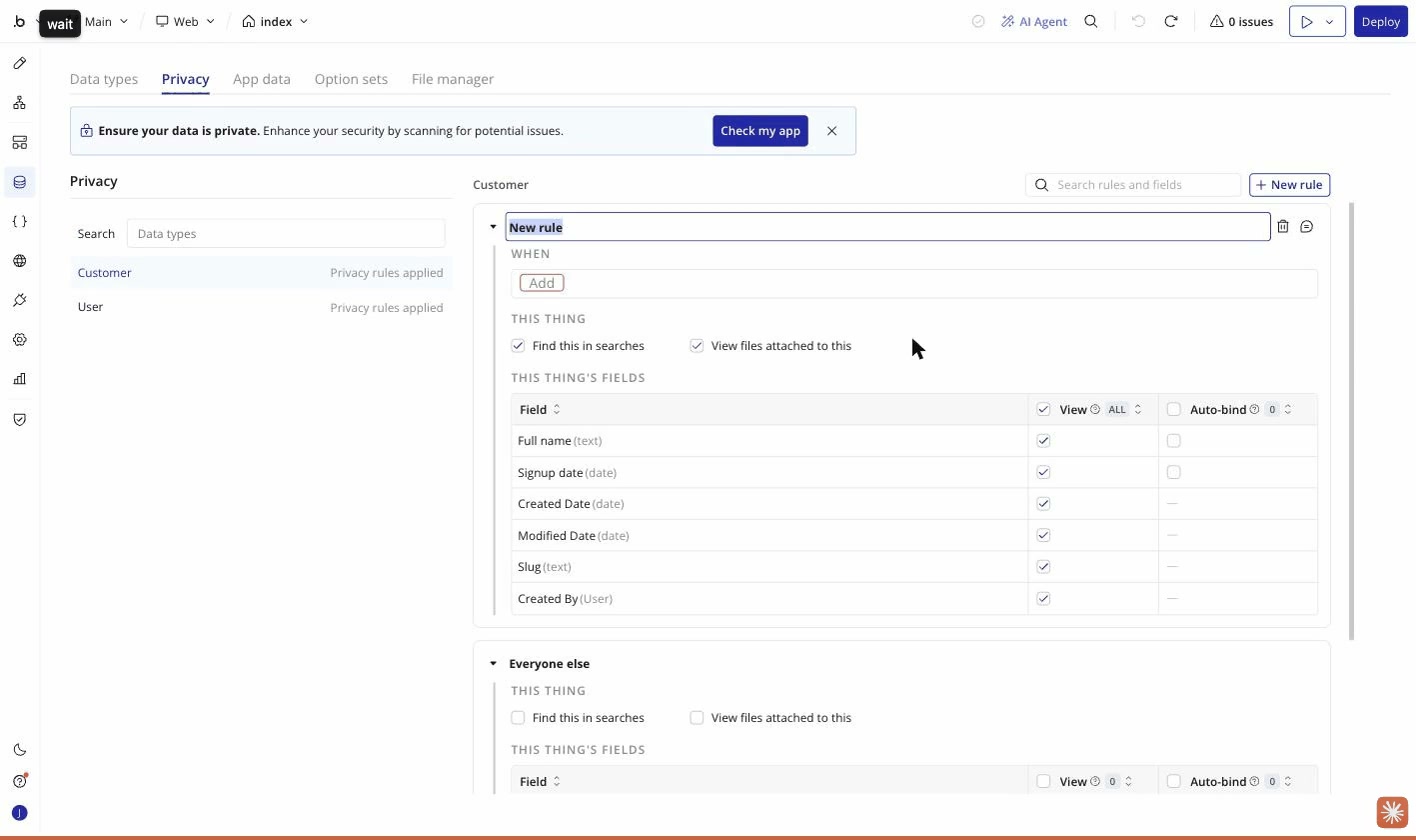The width and height of the screenshot is (1416, 840).
Task: Open the index page dropdown
Action: [x=275, y=21]
